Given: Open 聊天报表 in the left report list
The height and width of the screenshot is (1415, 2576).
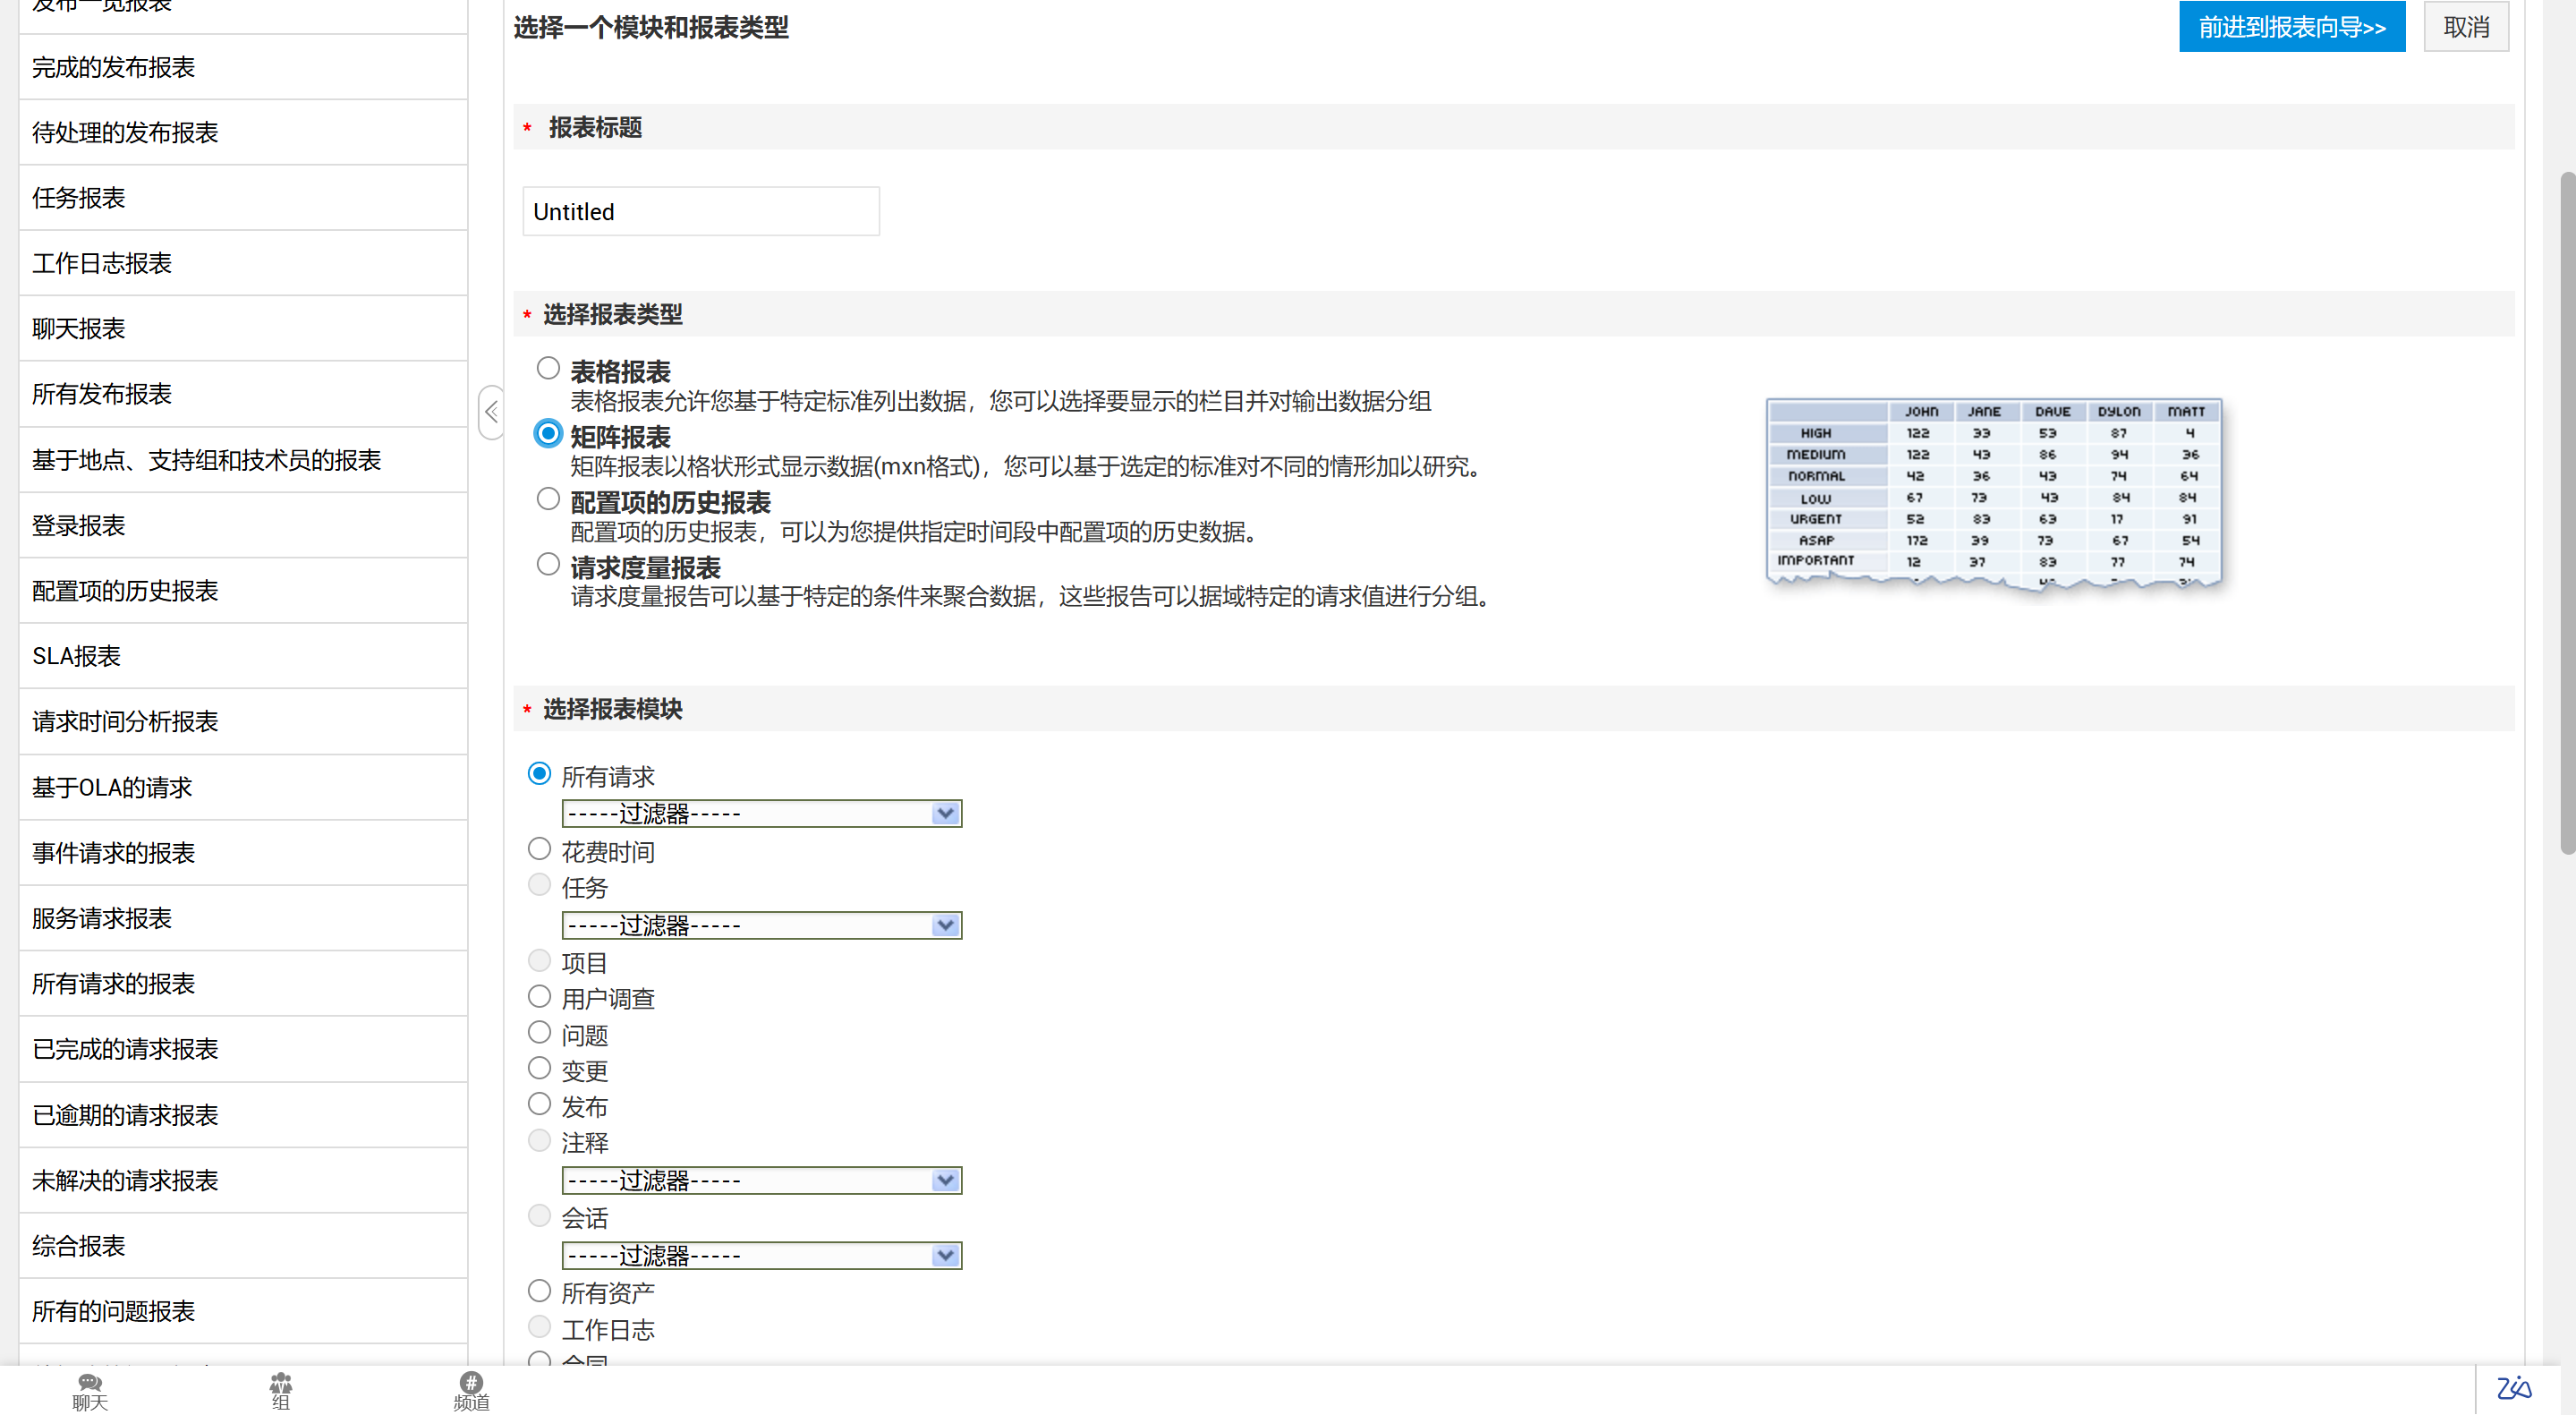Looking at the screenshot, I should tap(78, 328).
